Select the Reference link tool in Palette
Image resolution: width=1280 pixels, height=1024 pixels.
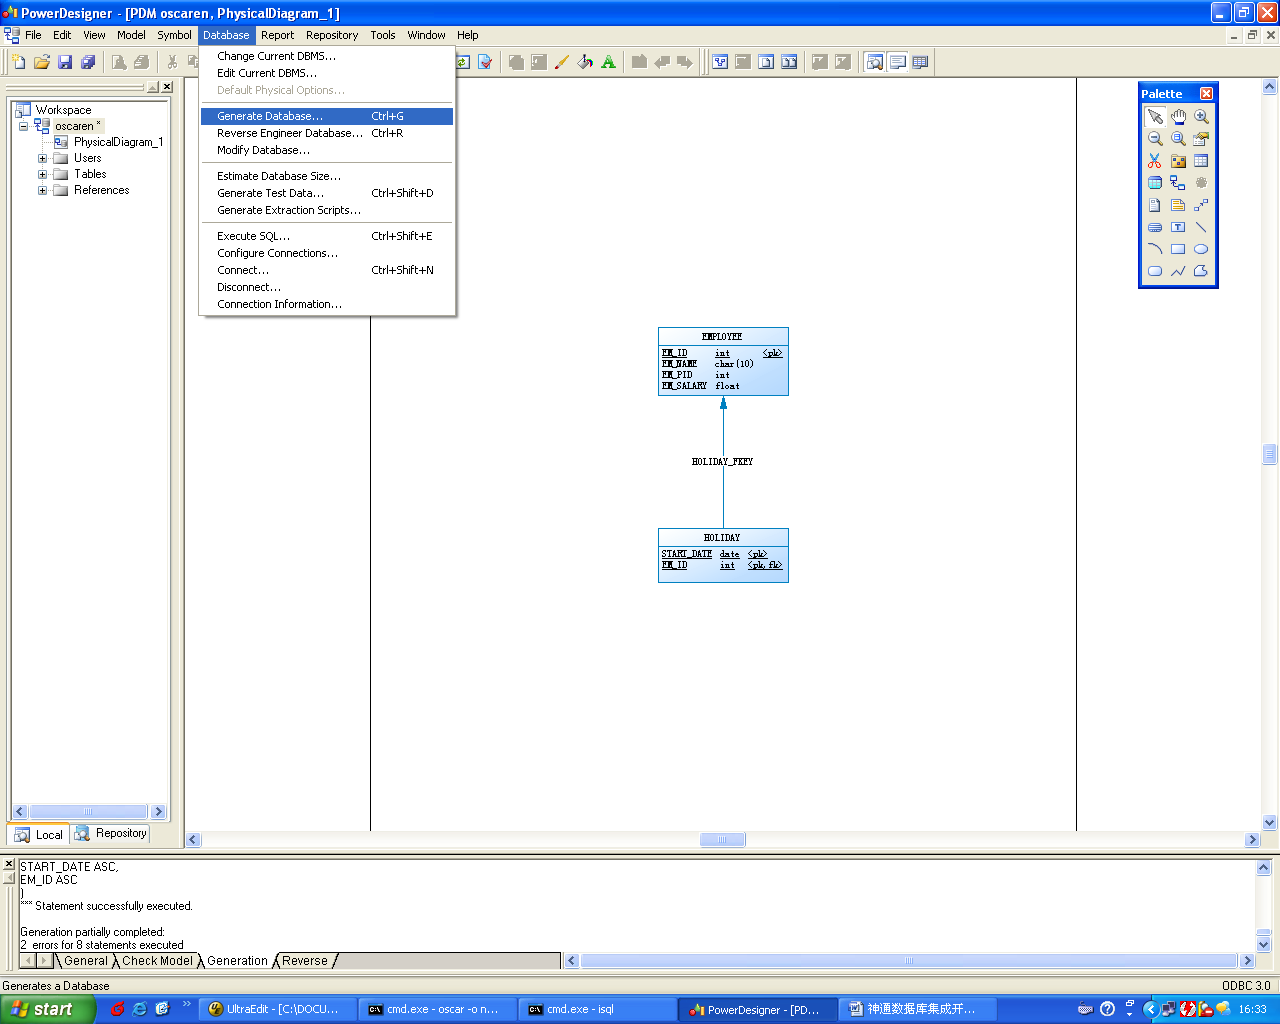coord(1178,183)
